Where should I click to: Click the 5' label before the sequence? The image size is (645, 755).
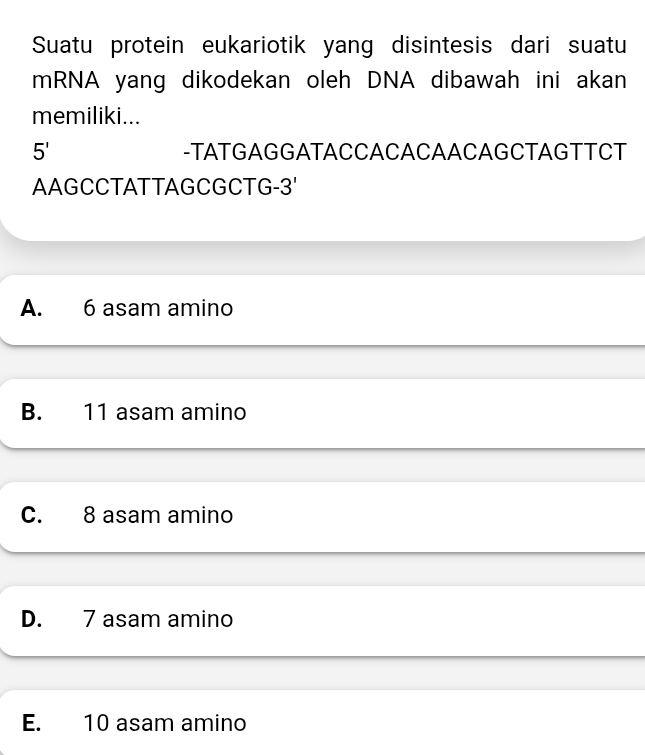41,153
